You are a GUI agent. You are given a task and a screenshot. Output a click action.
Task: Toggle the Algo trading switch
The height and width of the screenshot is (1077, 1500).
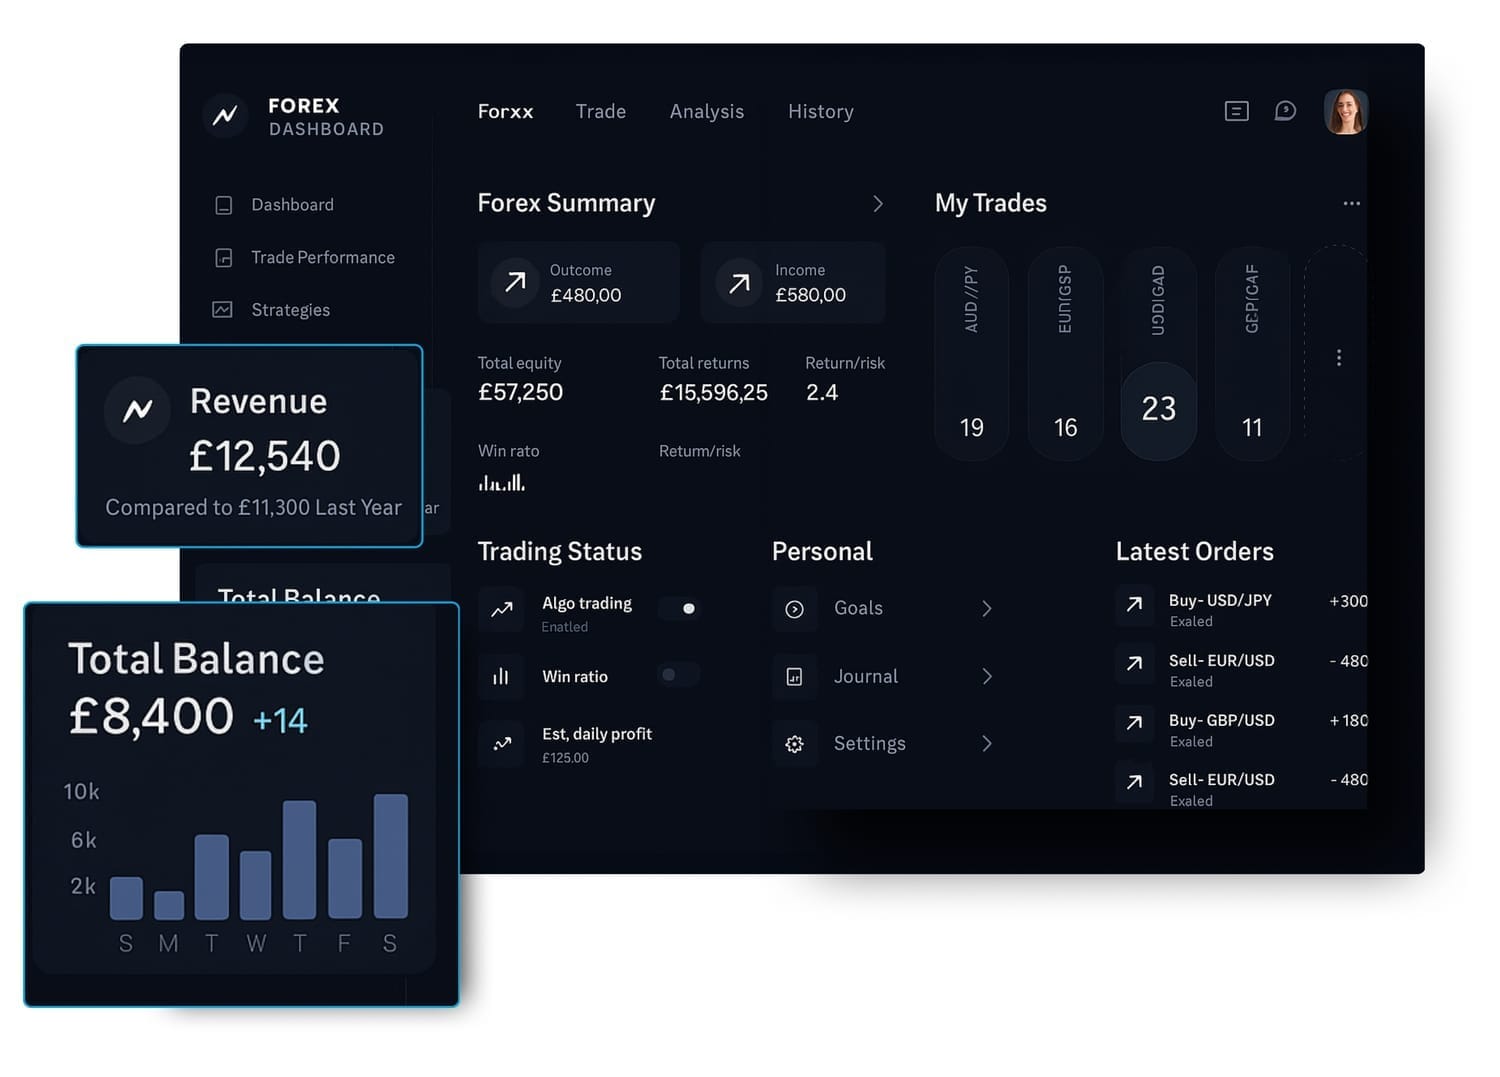click(682, 608)
